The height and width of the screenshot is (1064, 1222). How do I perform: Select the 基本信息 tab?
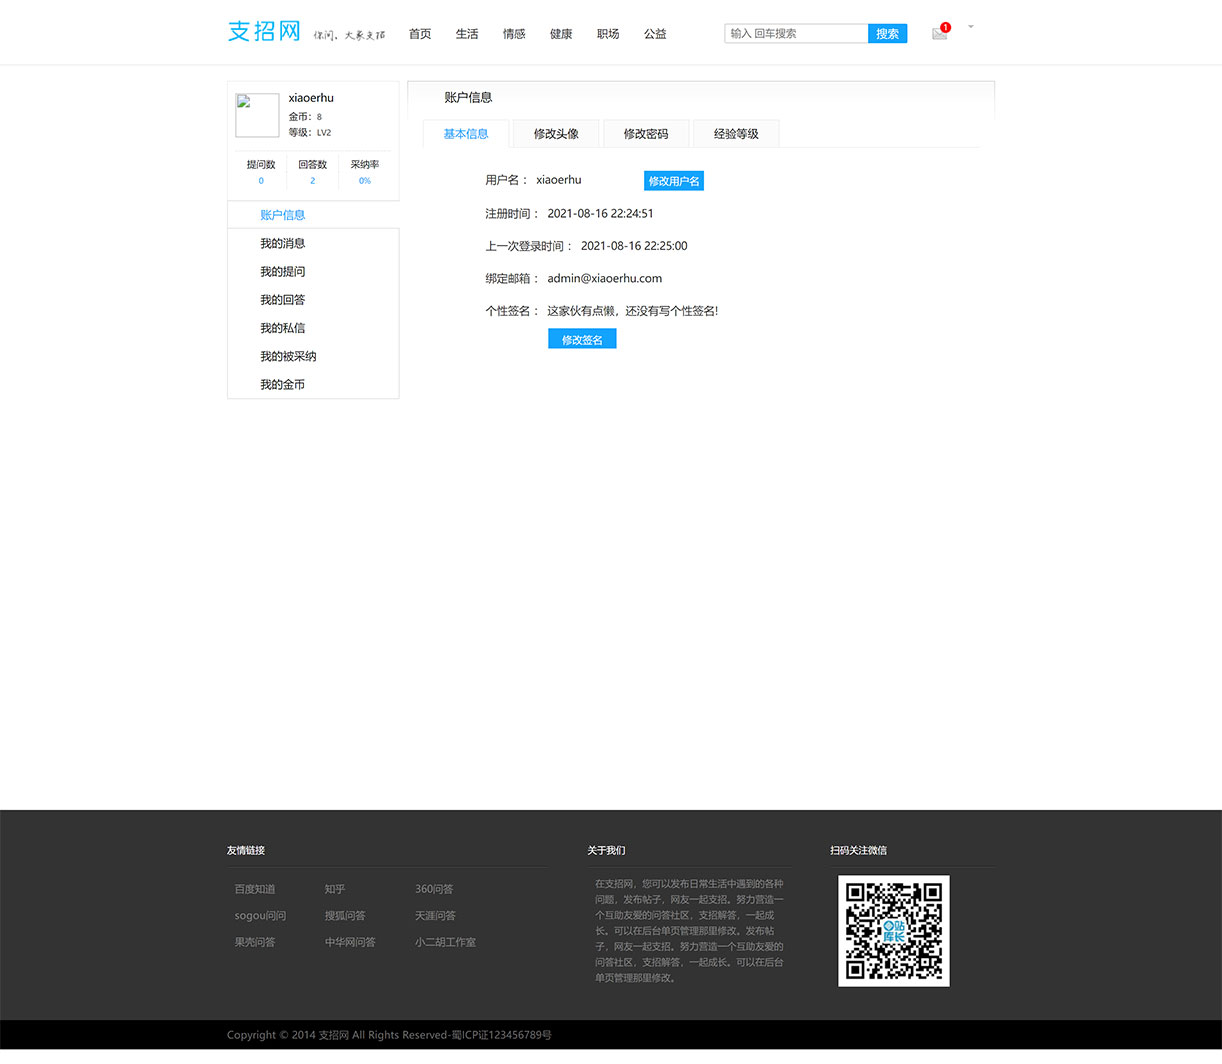465,133
